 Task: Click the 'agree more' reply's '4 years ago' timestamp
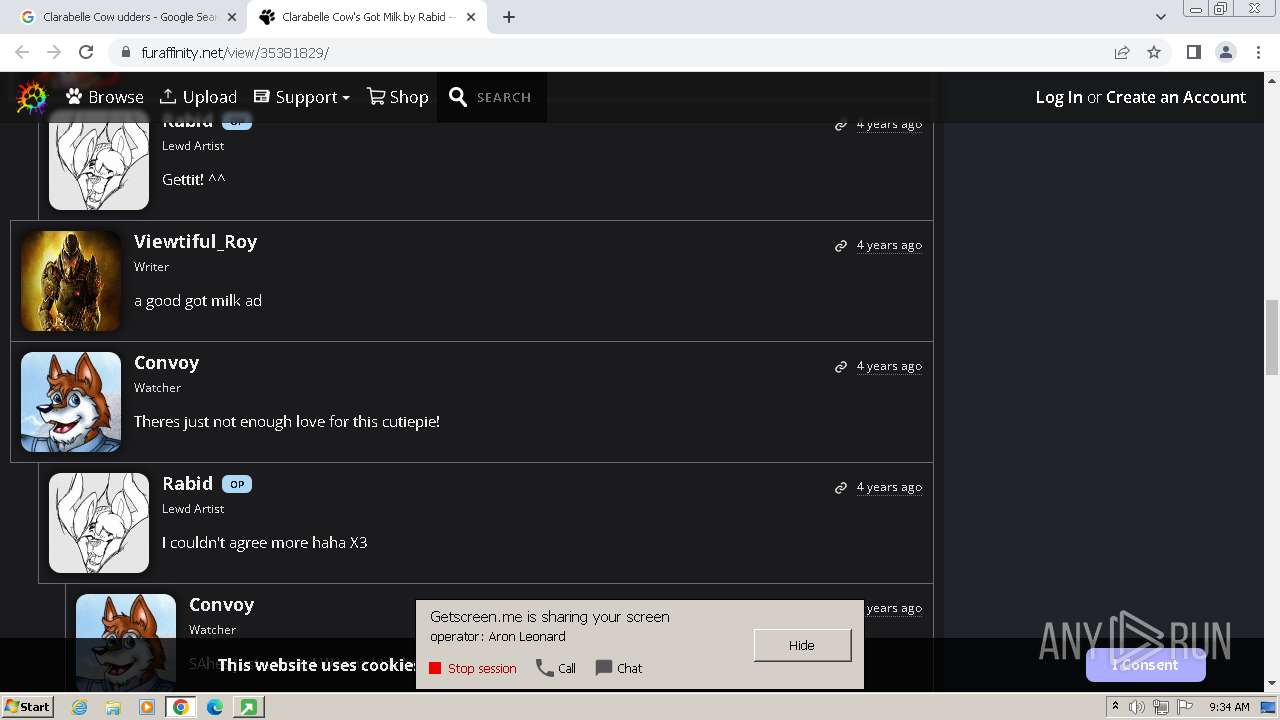(x=889, y=487)
